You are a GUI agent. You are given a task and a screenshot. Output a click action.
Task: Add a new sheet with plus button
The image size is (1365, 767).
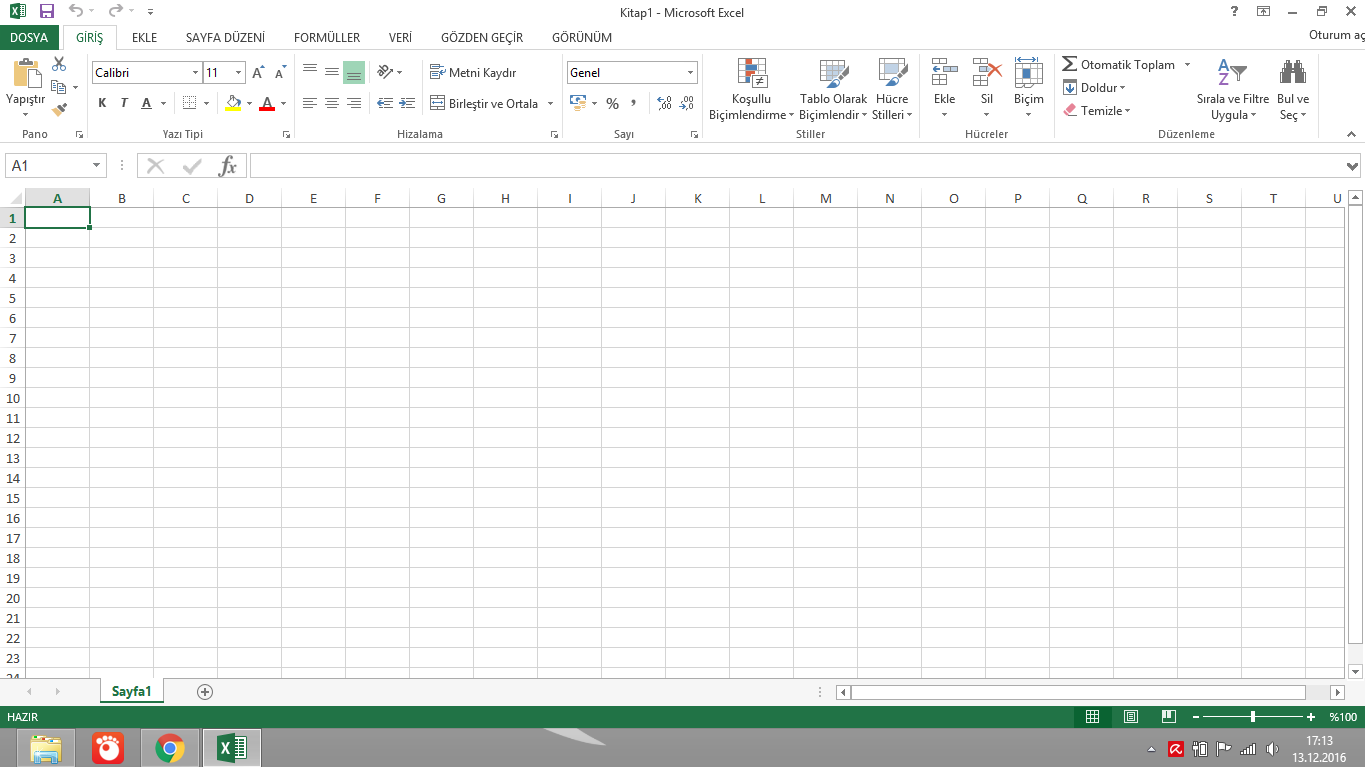pos(205,691)
